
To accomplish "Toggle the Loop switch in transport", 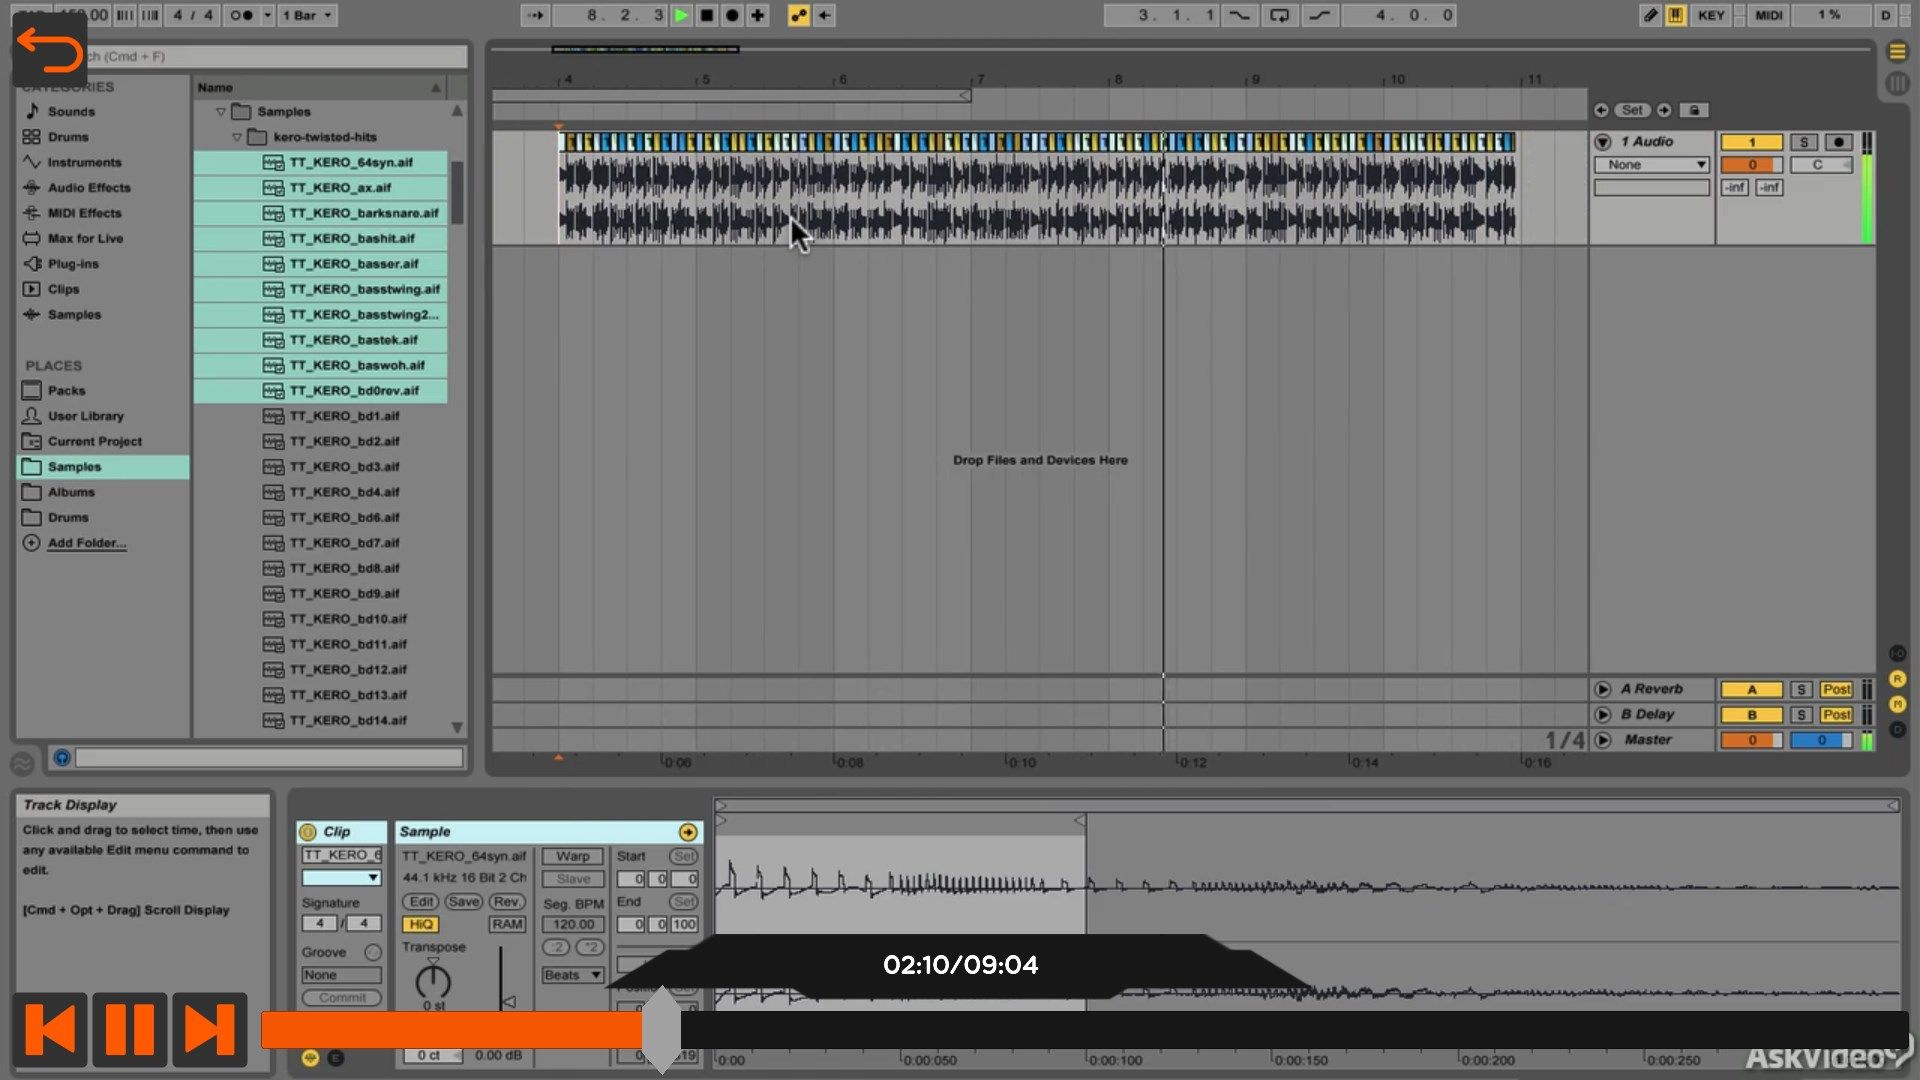I will (1280, 15).
